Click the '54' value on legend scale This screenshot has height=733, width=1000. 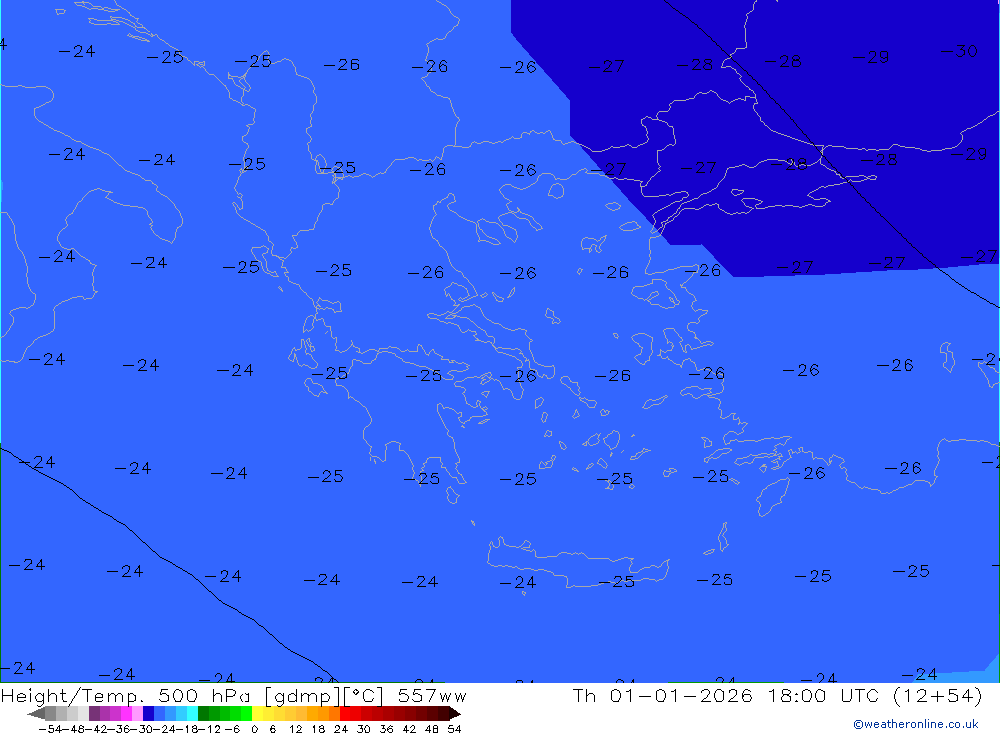click(x=454, y=729)
